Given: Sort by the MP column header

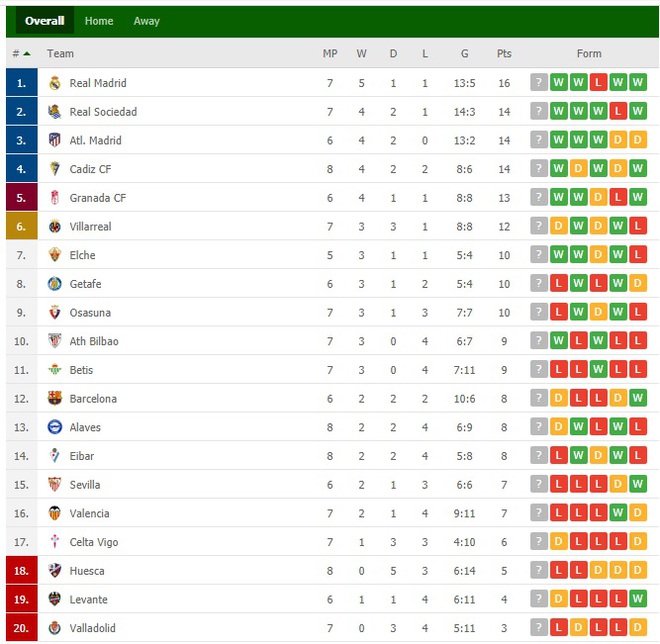Looking at the screenshot, I should tap(330, 53).
